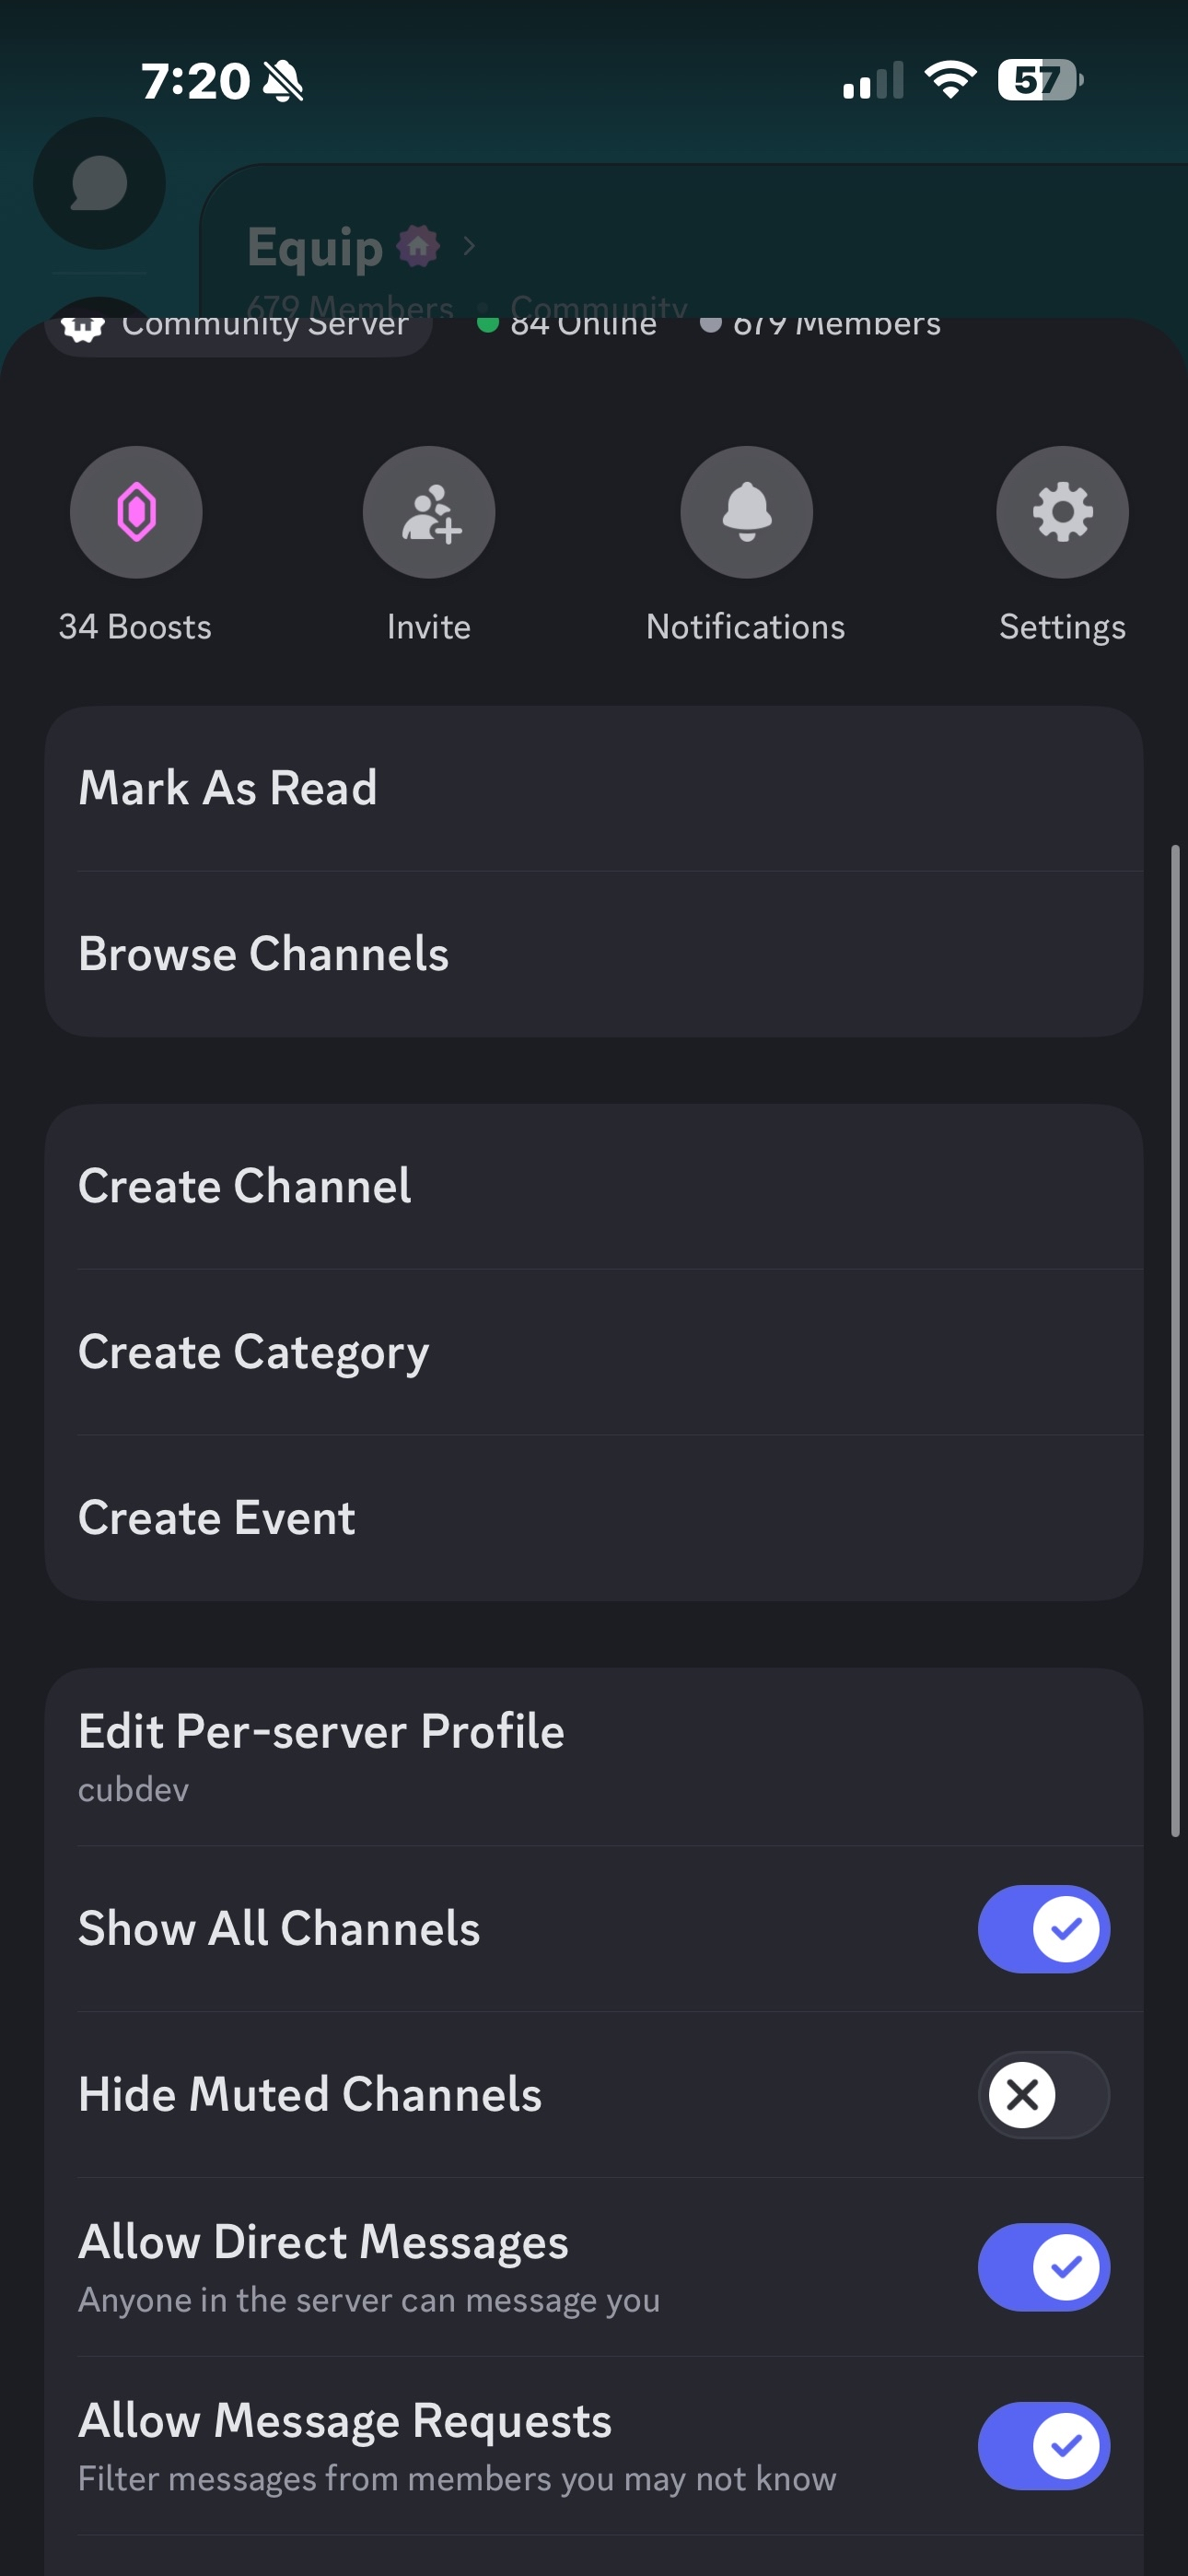The height and width of the screenshot is (2576, 1188).
Task: Tap the pink server Boosts gem icon
Action: click(136, 512)
